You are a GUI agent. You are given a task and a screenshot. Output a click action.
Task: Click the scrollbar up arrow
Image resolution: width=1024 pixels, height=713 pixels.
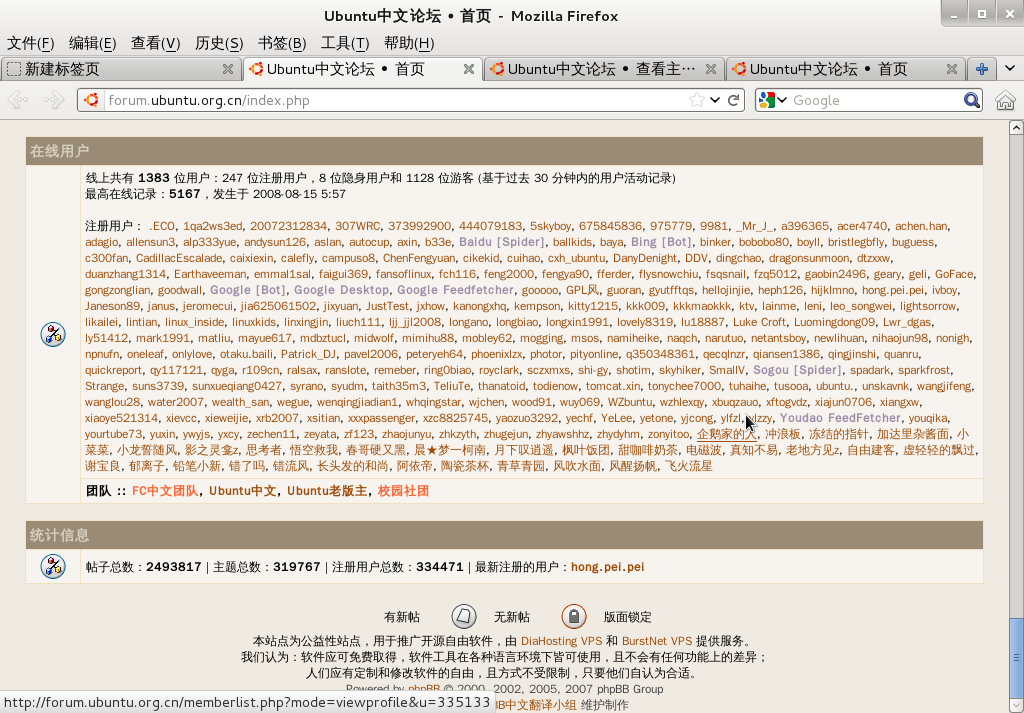1016,127
